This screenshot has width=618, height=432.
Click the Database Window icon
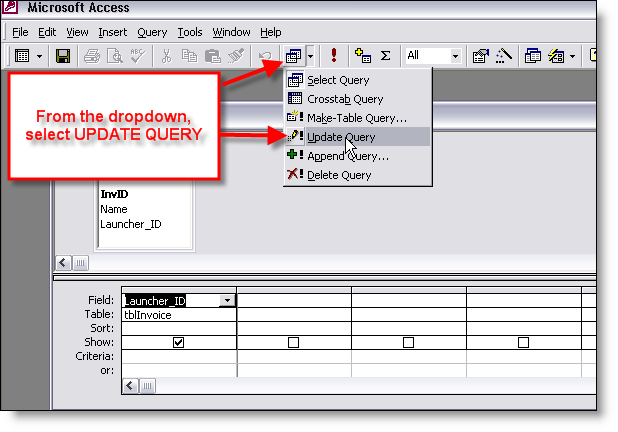point(533,56)
